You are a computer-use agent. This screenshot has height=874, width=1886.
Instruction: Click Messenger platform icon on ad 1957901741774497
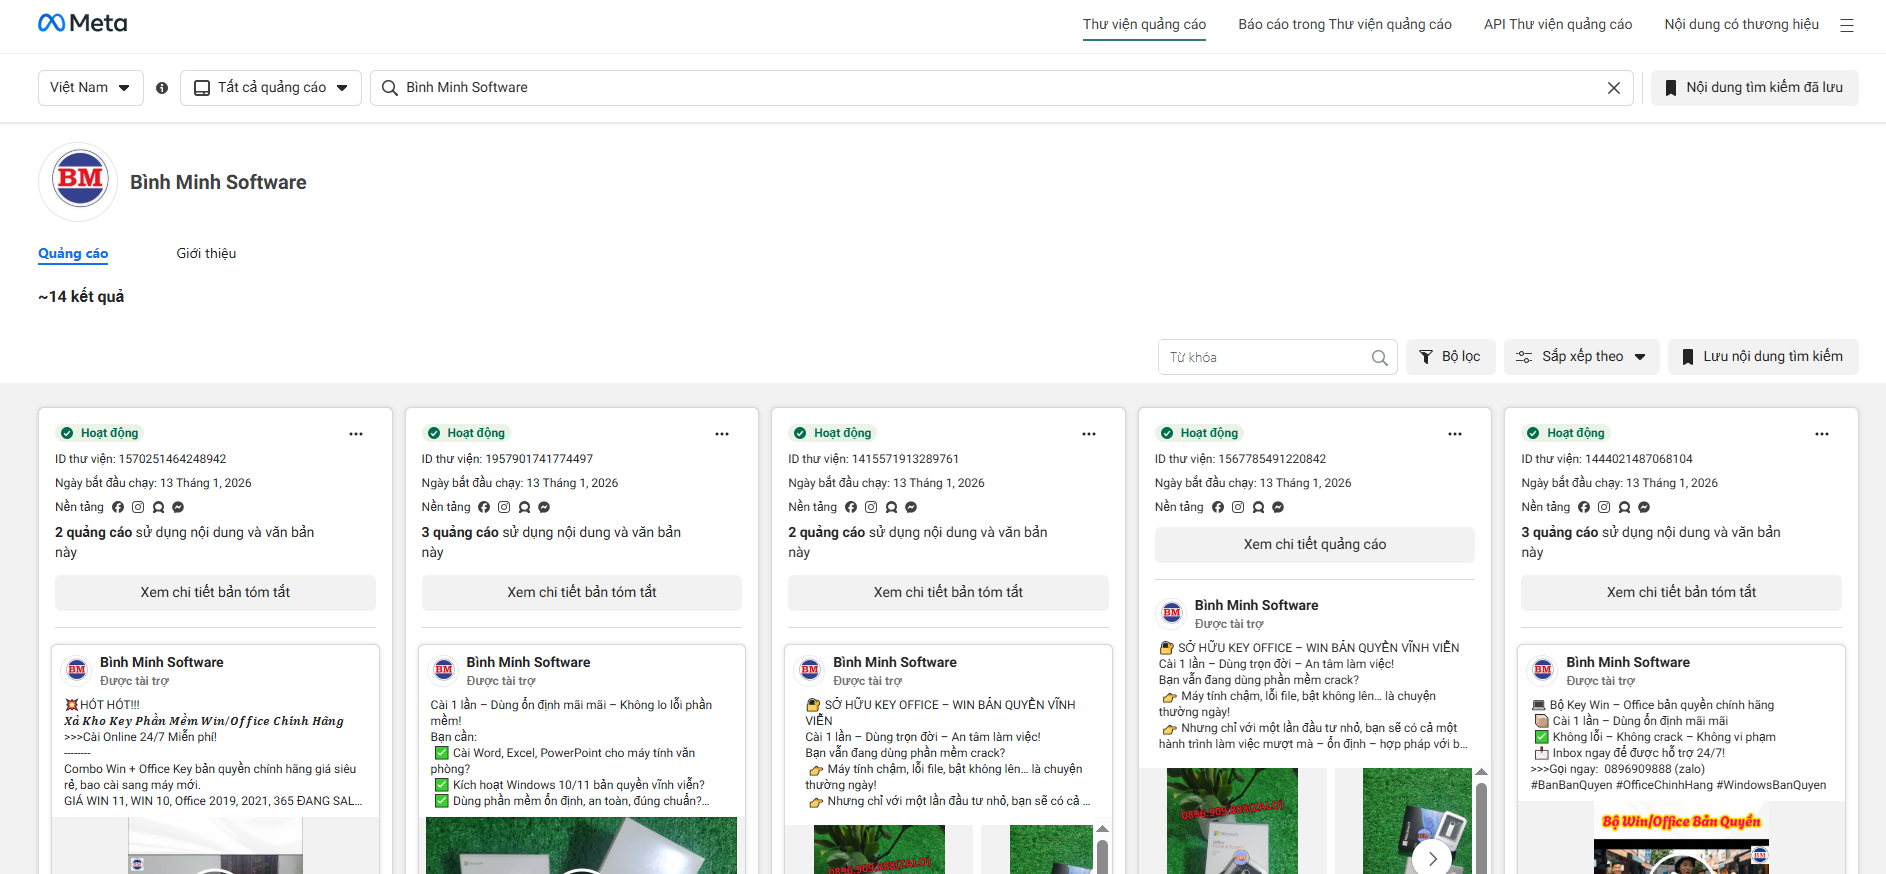pos(544,507)
